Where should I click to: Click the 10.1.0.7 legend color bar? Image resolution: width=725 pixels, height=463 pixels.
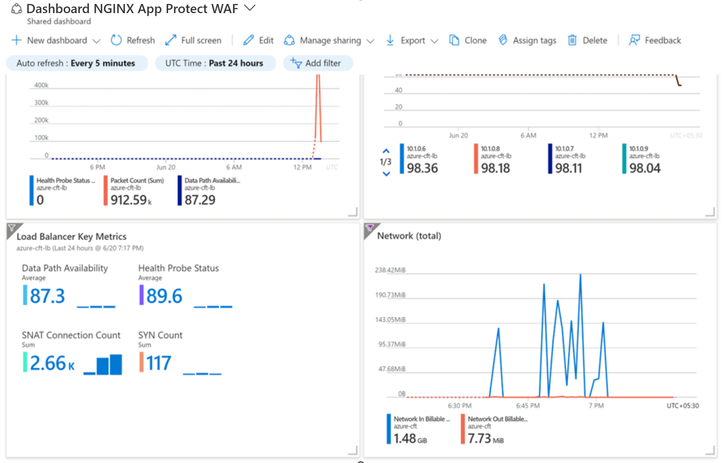click(550, 159)
